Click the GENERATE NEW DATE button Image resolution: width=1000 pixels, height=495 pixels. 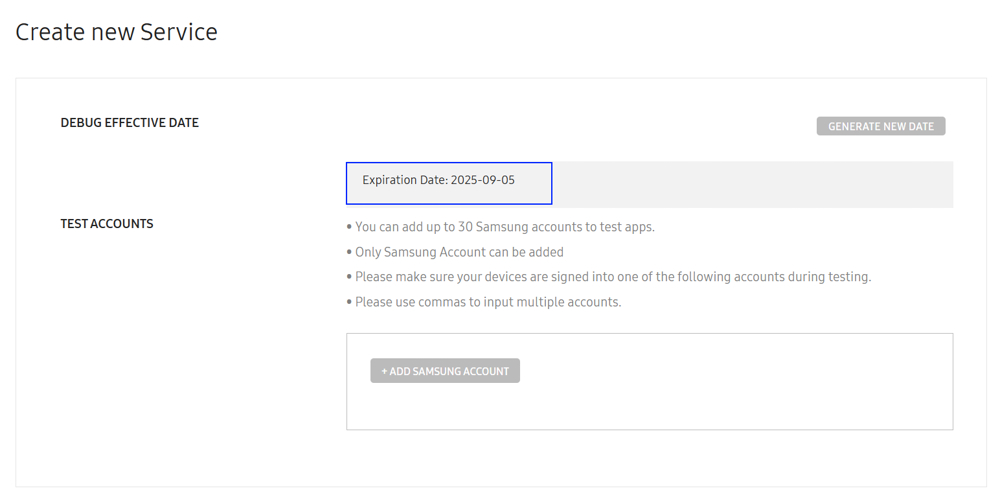click(881, 126)
